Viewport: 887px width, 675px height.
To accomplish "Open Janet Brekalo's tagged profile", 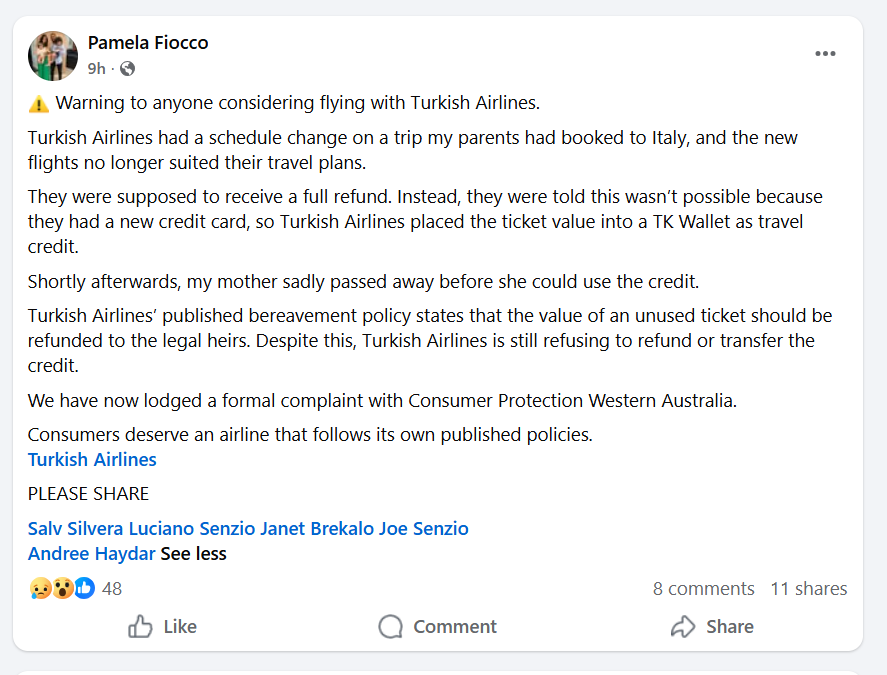I will pyautogui.click(x=317, y=528).
